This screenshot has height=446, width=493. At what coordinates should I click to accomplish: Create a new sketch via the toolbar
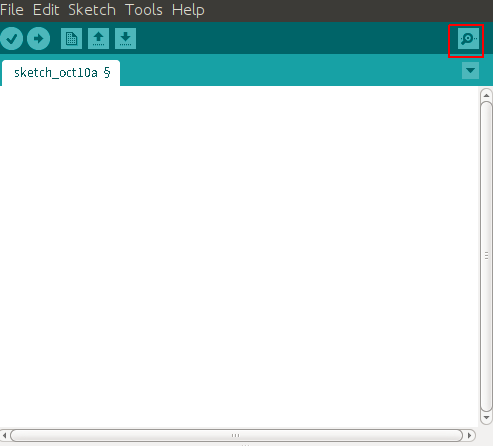click(x=71, y=39)
